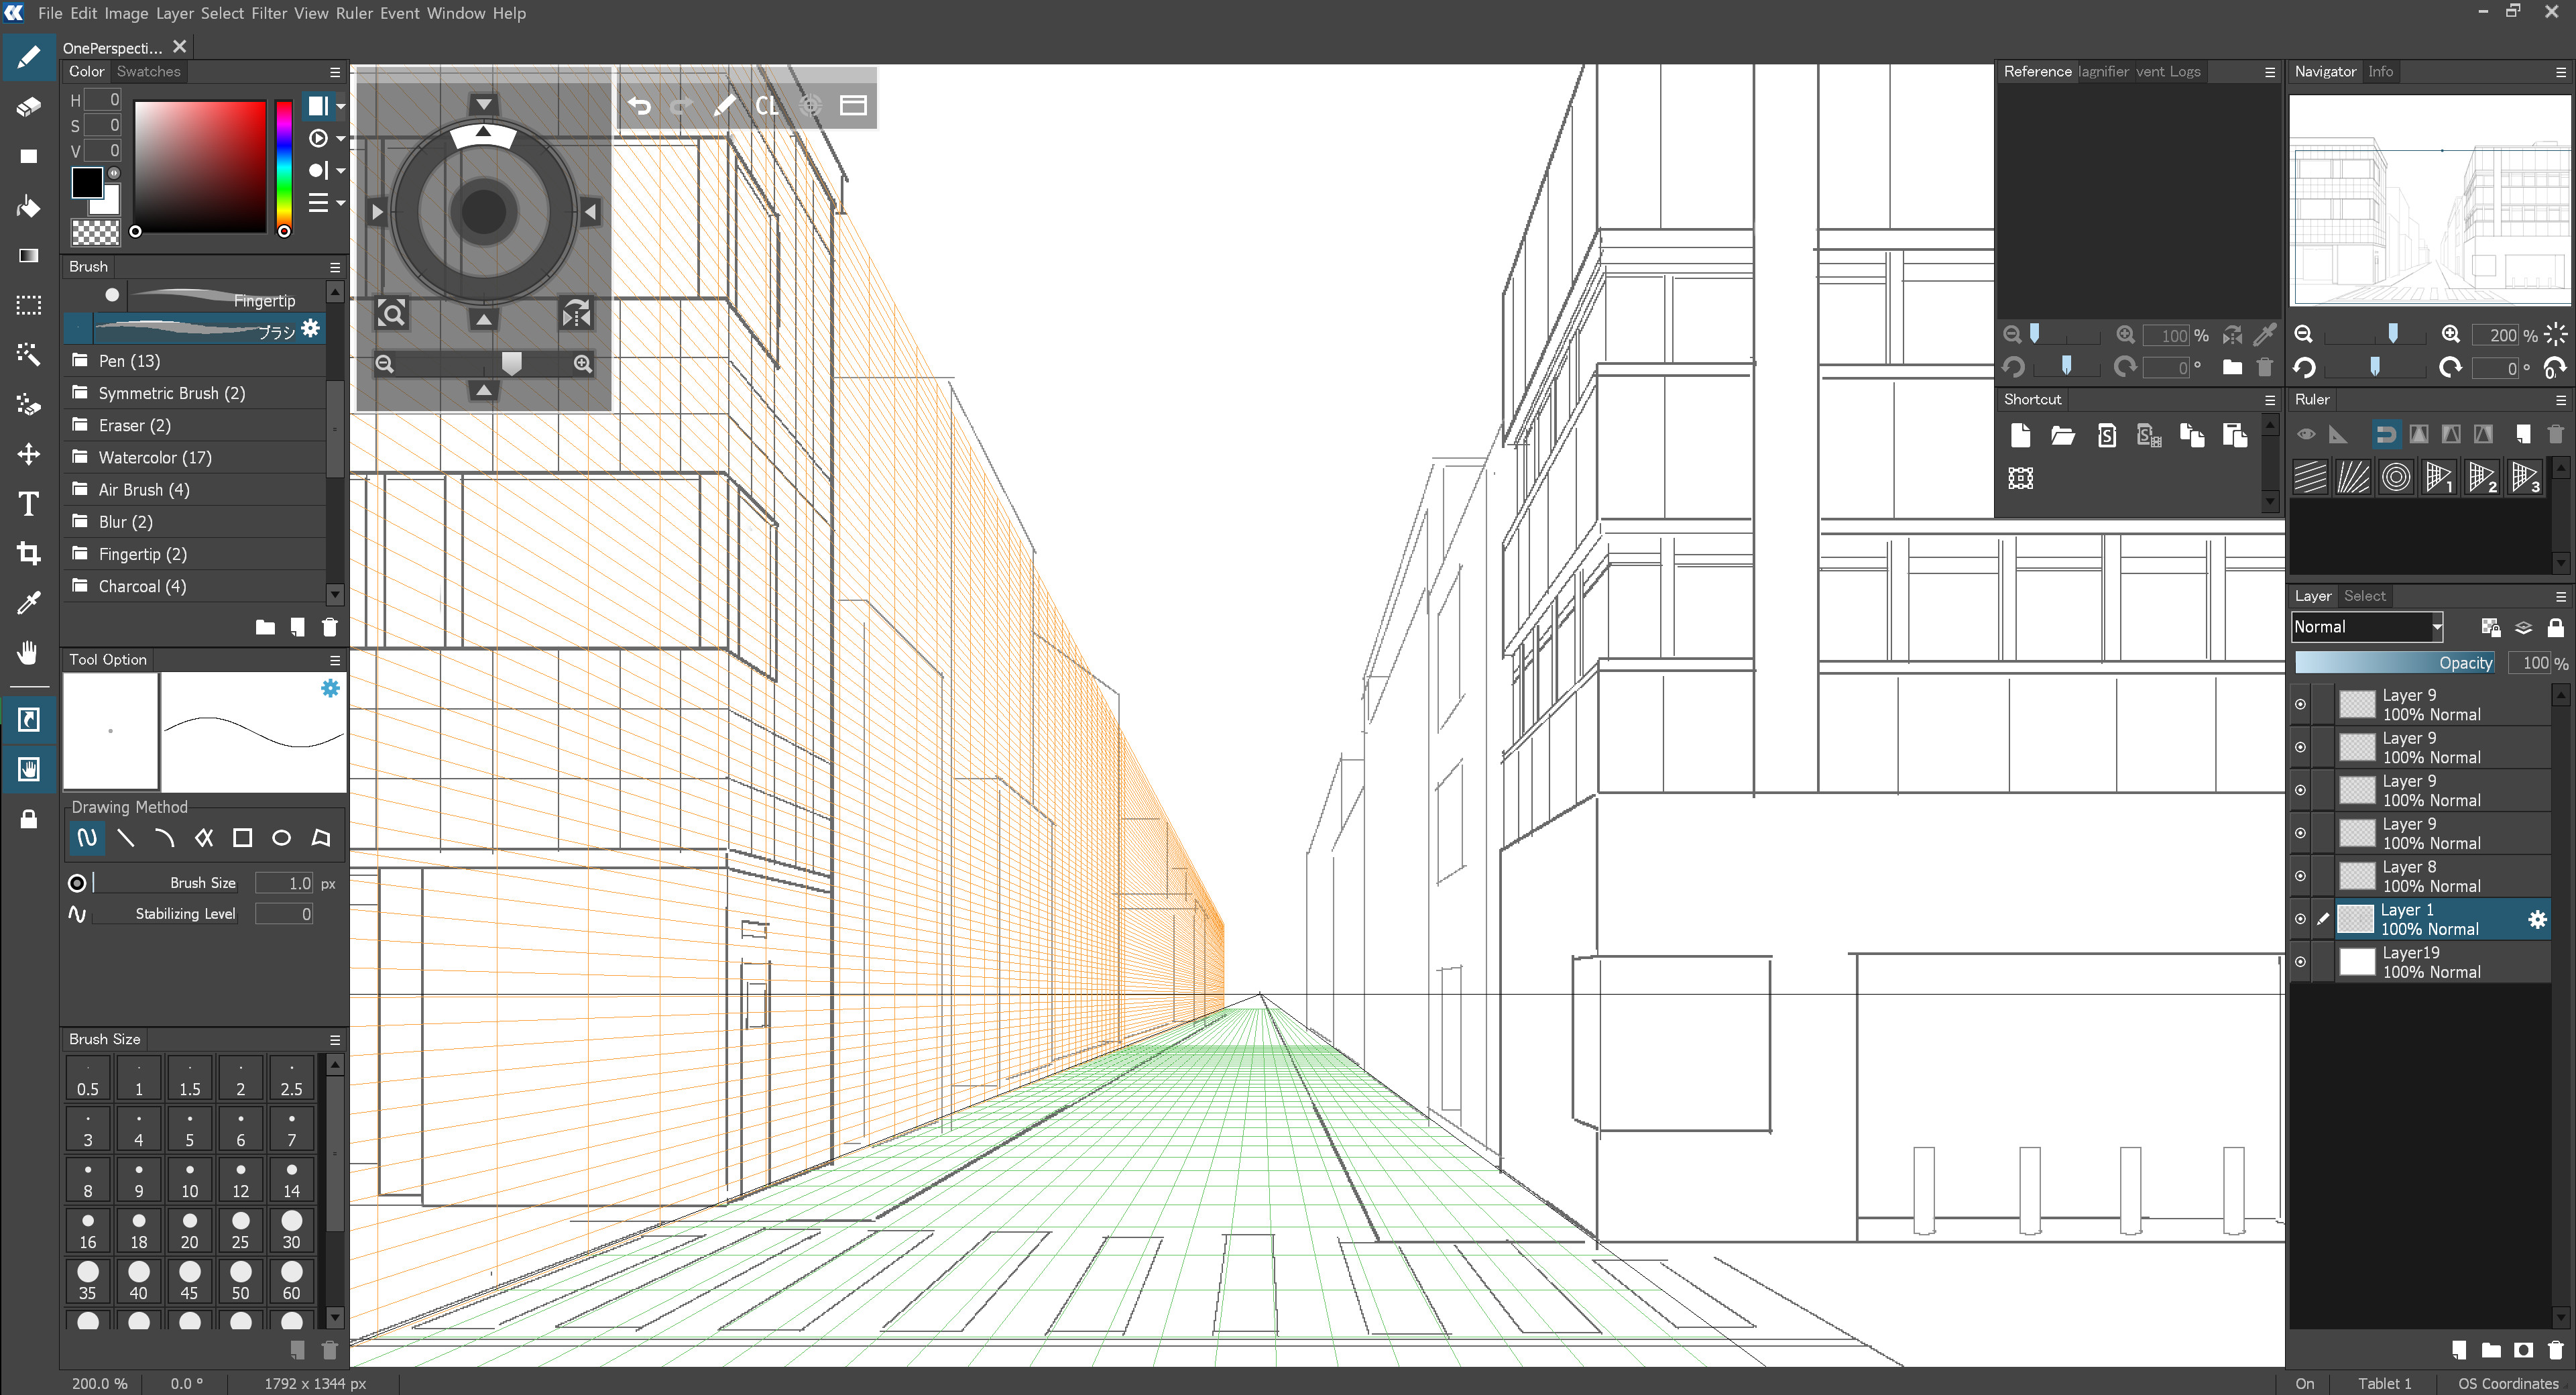Toggle visibility of the Layer19 layer

click(2300, 962)
